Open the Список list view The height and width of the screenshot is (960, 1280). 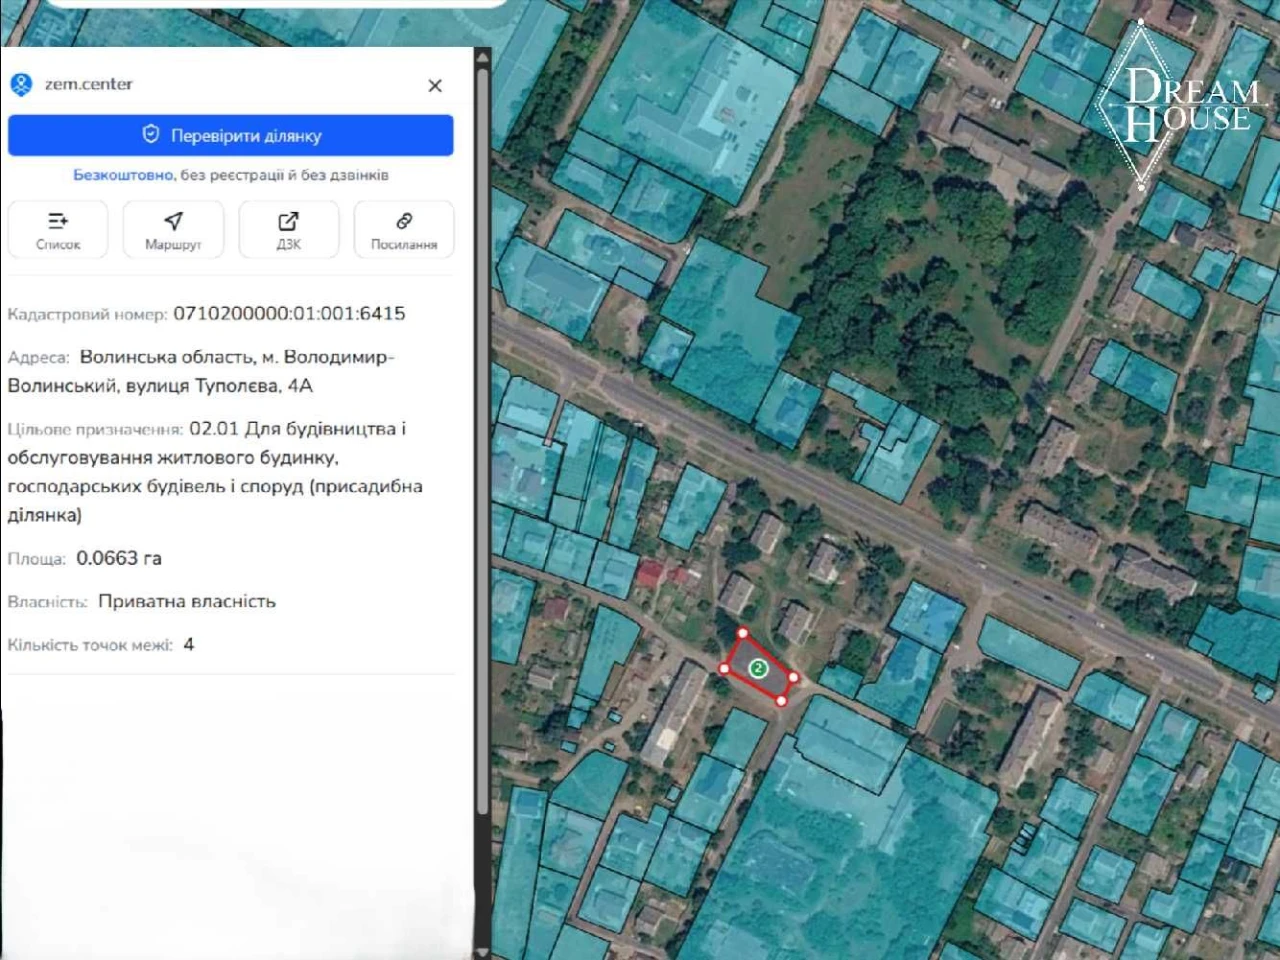coord(58,230)
